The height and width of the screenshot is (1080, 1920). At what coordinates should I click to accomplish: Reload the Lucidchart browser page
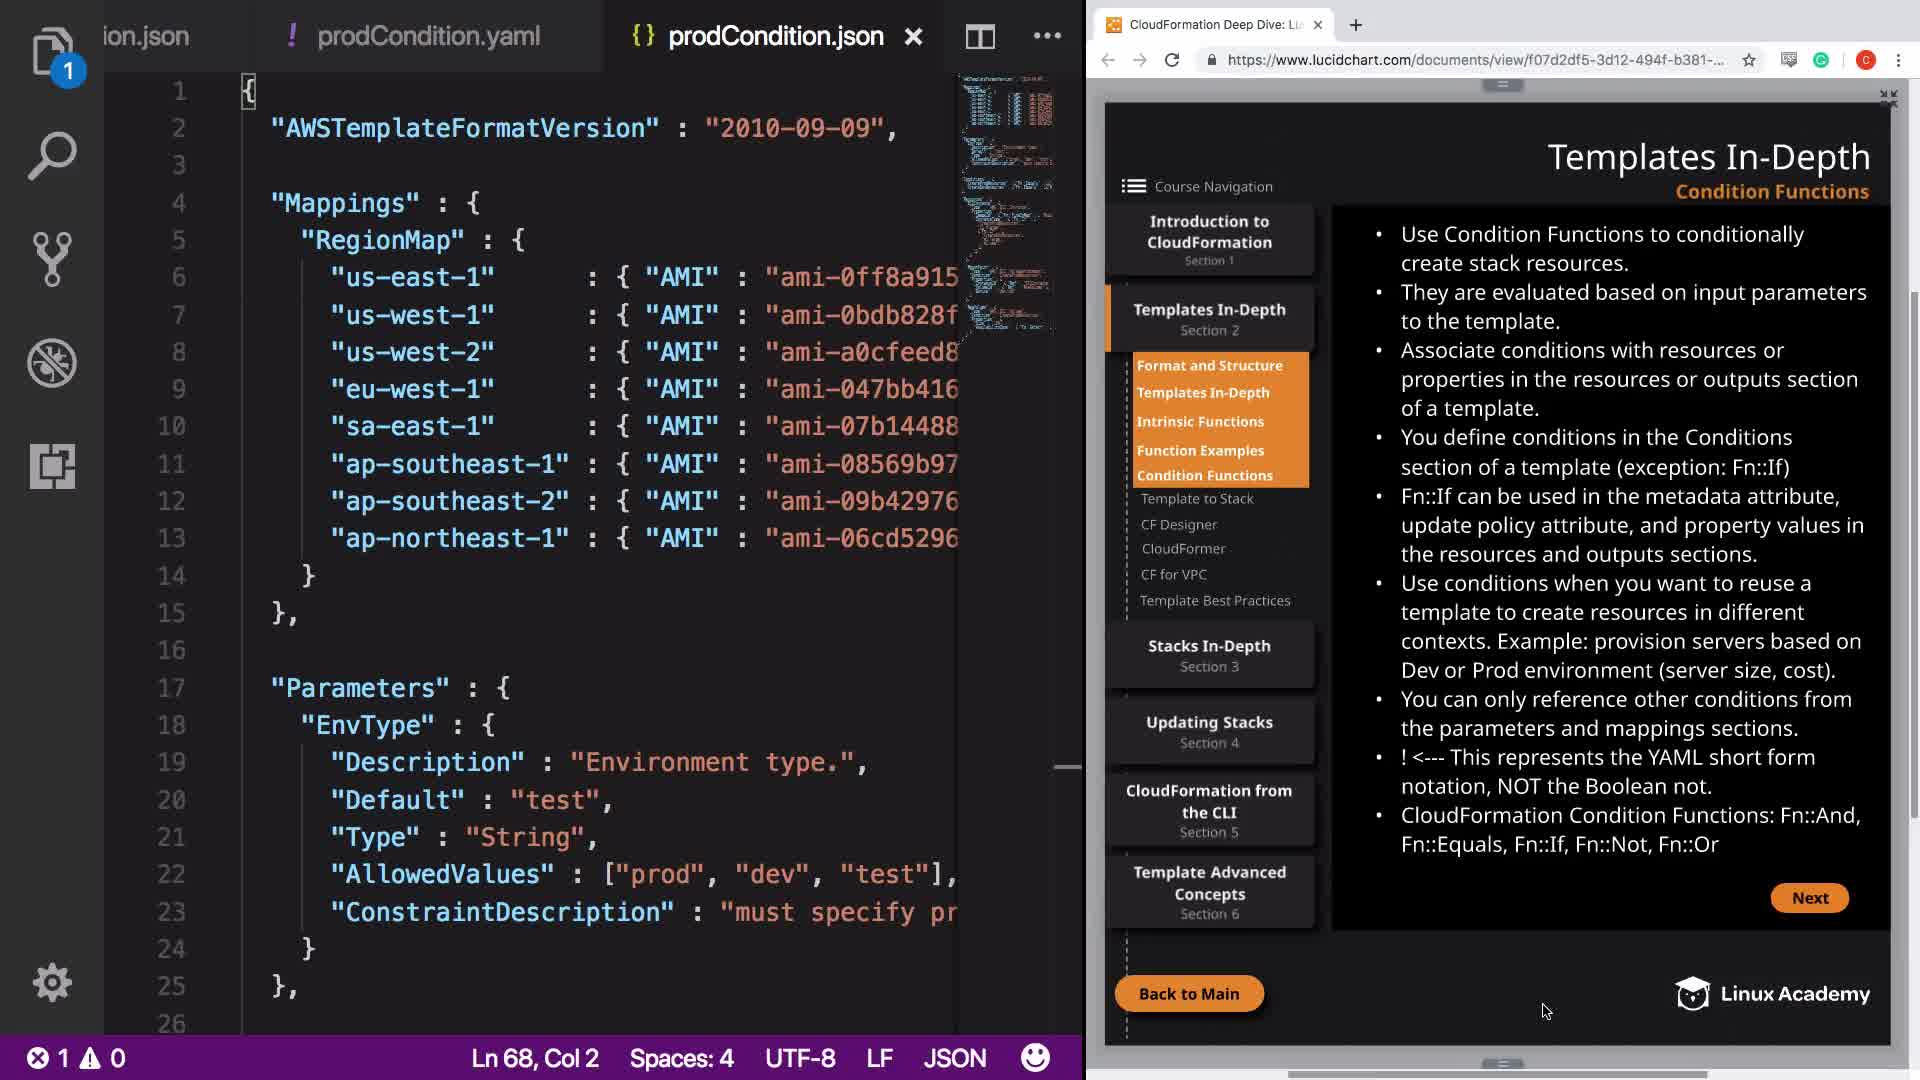pyautogui.click(x=1172, y=60)
